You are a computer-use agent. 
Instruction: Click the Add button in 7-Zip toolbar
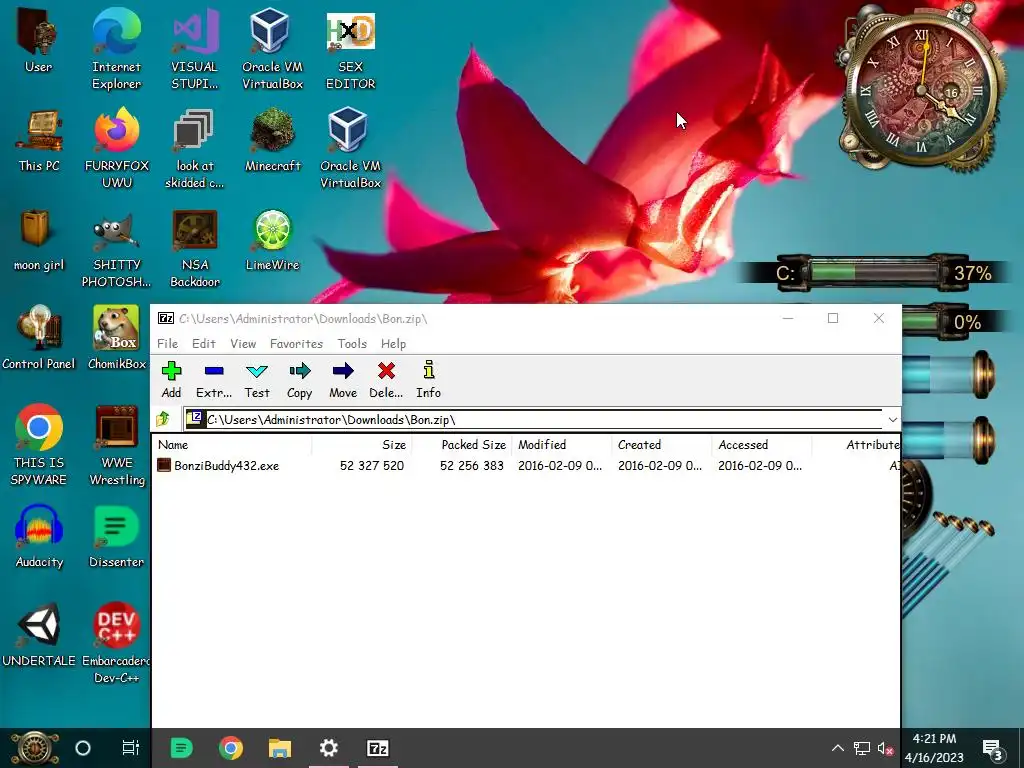(x=171, y=379)
